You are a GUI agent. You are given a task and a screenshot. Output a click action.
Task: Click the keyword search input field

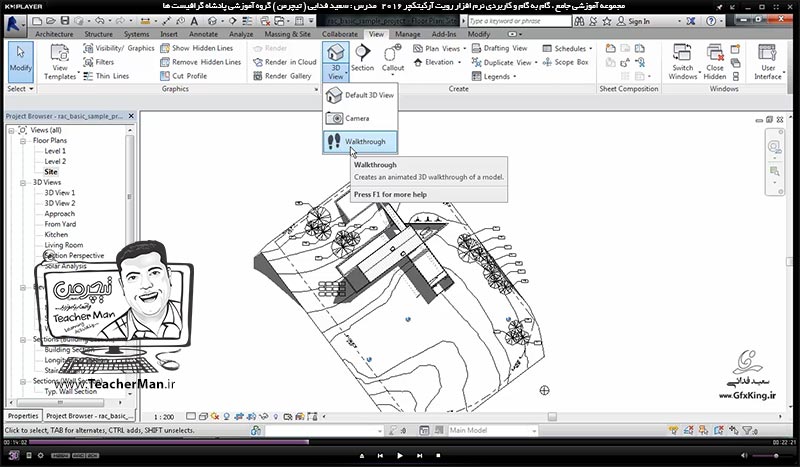(519, 21)
